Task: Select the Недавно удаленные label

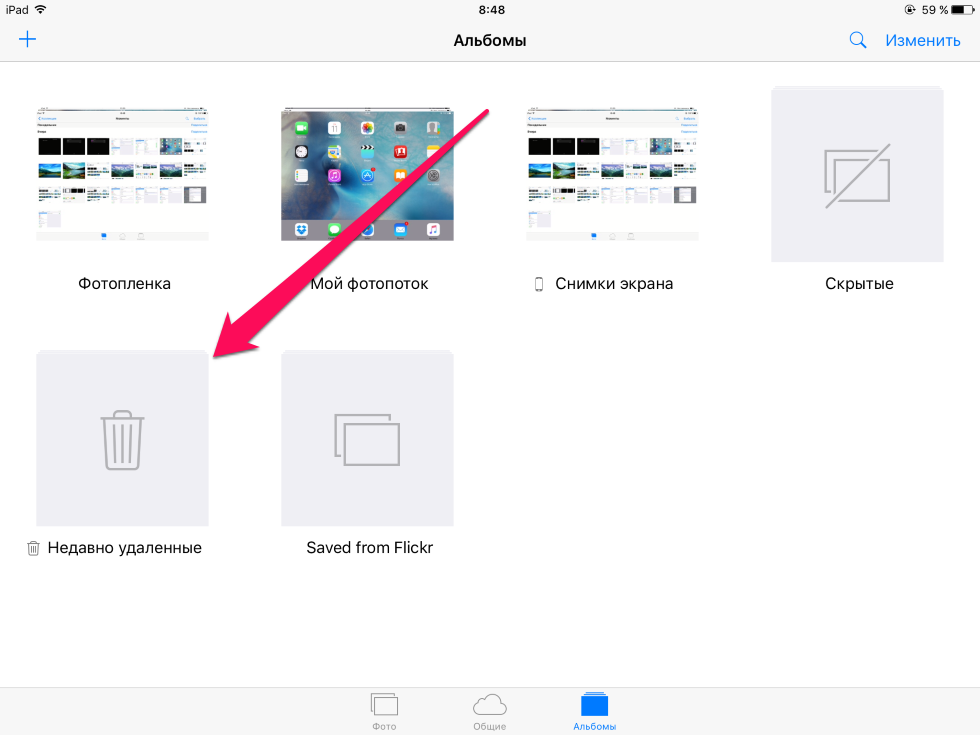Action: (124, 548)
